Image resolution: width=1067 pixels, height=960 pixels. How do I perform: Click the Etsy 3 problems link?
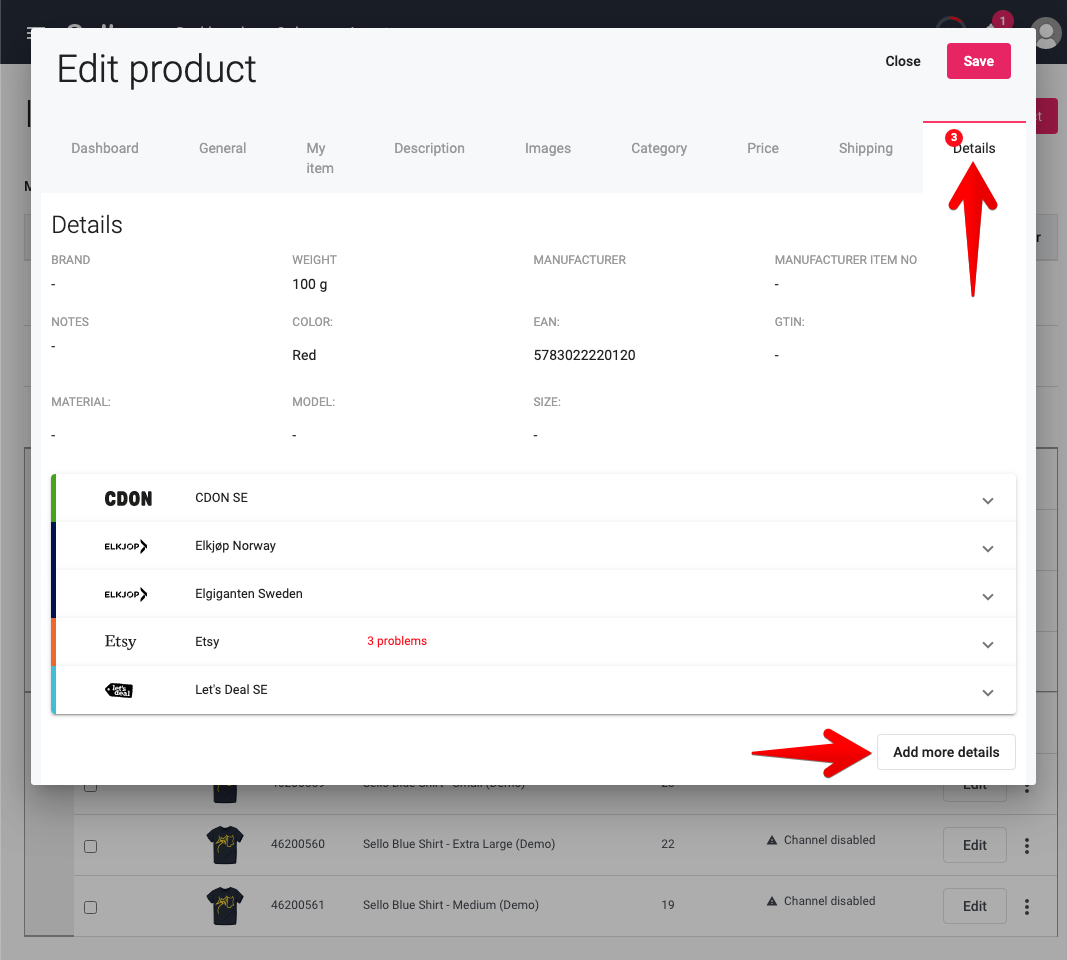[397, 641]
